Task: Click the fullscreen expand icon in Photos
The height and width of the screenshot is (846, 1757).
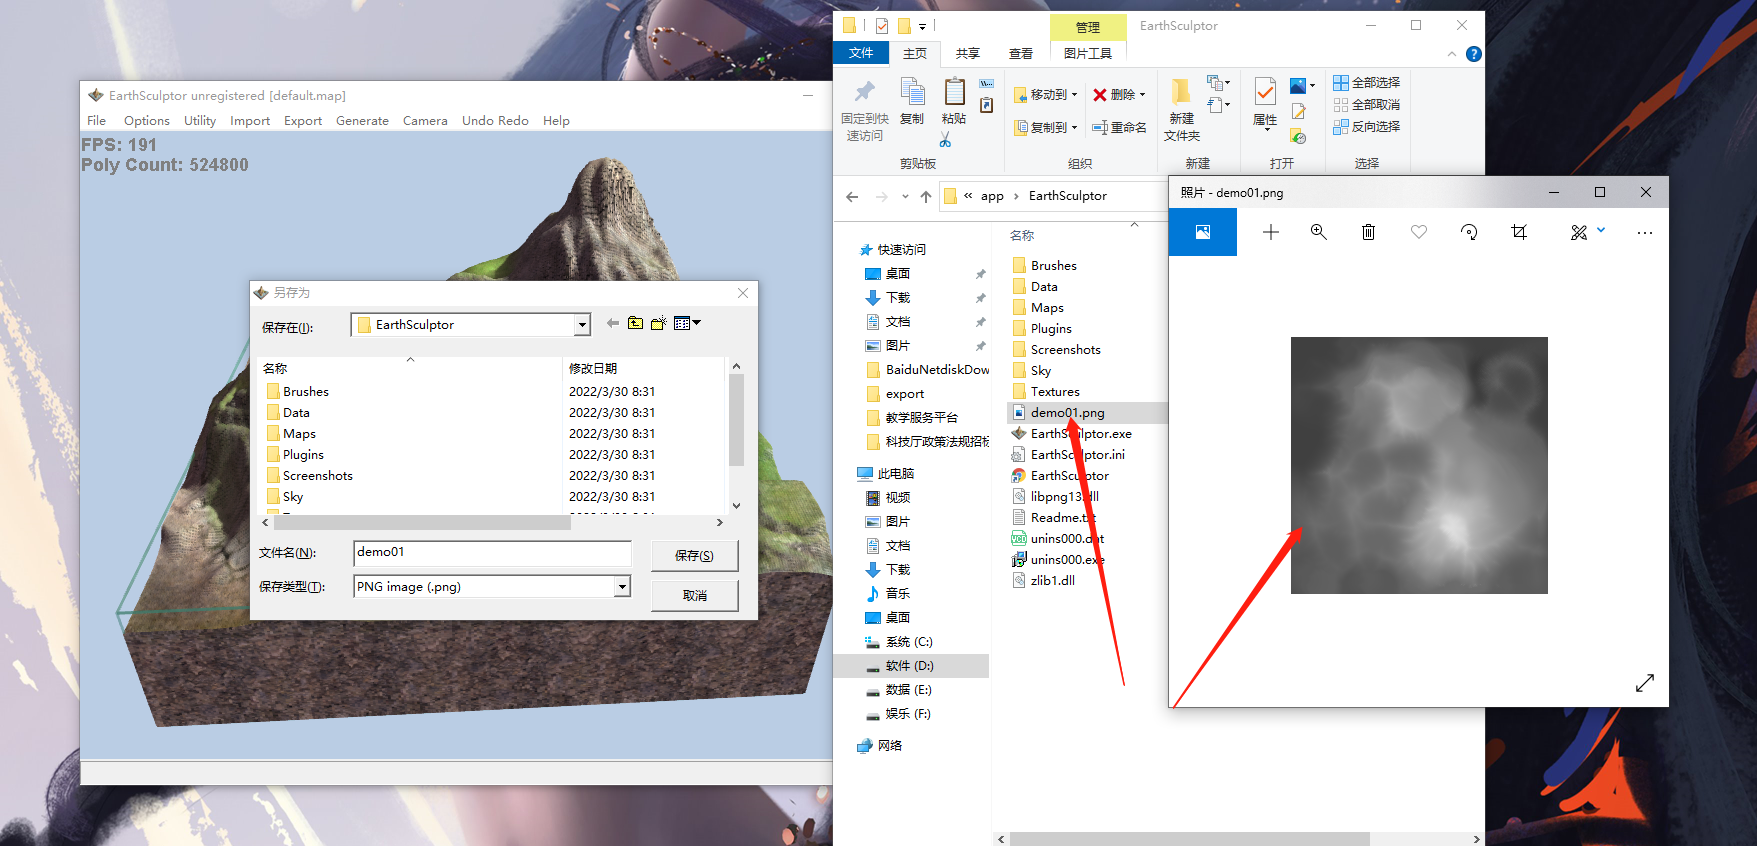Action: [1645, 683]
